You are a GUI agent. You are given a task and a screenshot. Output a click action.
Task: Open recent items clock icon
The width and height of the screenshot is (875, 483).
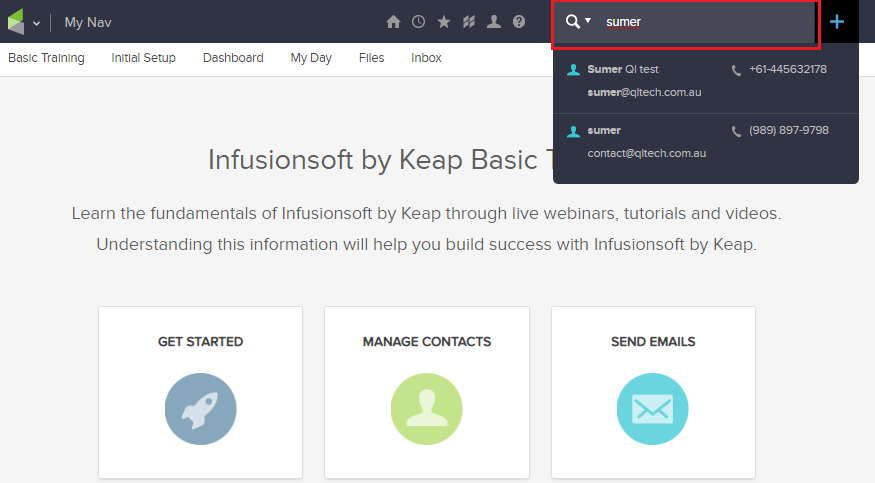[x=419, y=22]
